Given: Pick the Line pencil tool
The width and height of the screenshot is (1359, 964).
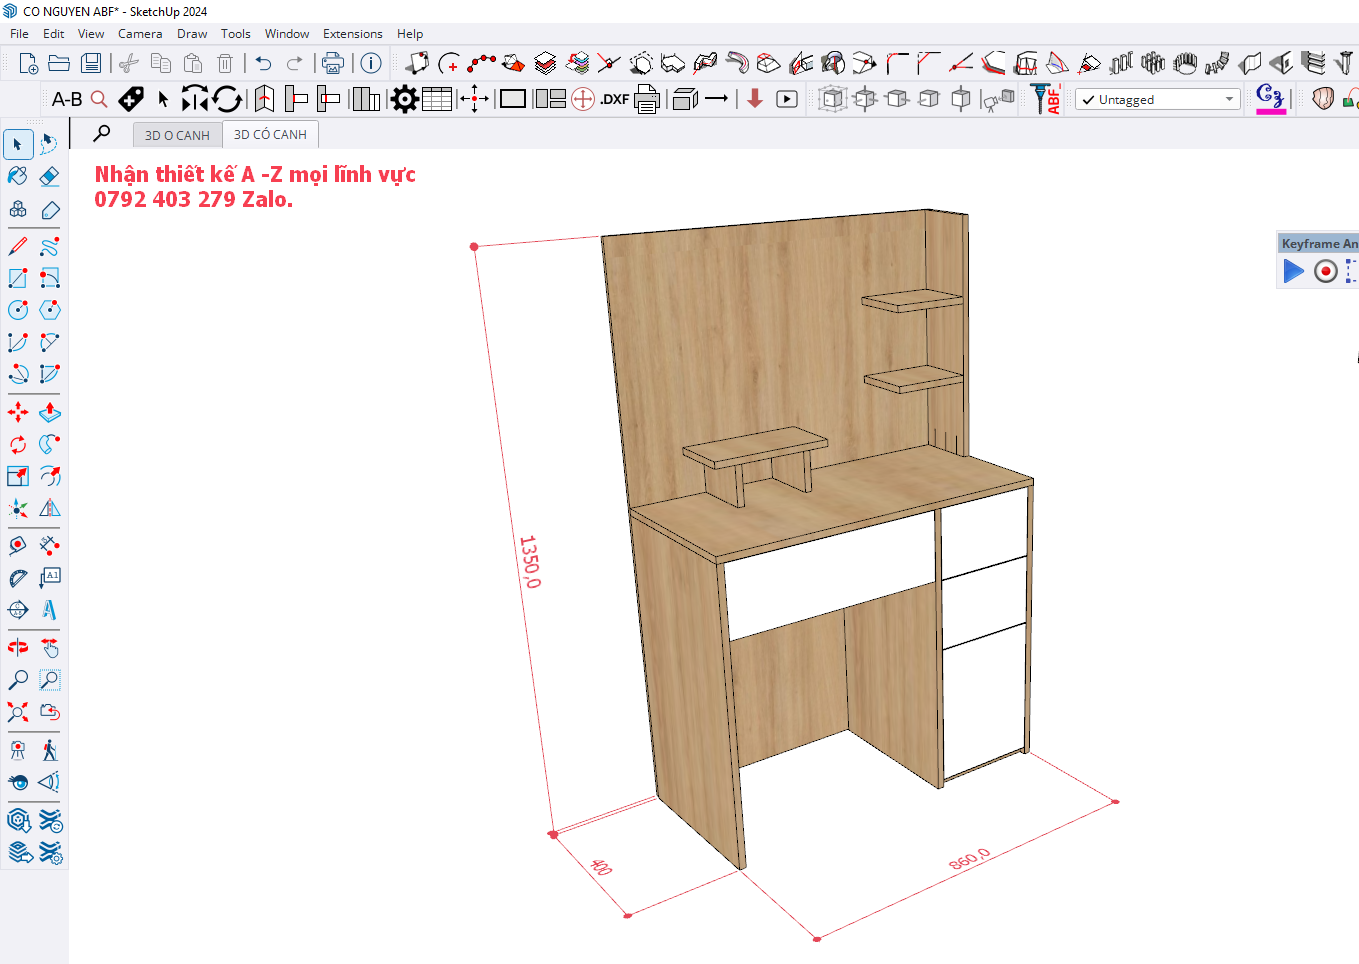Looking at the screenshot, I should tap(18, 246).
